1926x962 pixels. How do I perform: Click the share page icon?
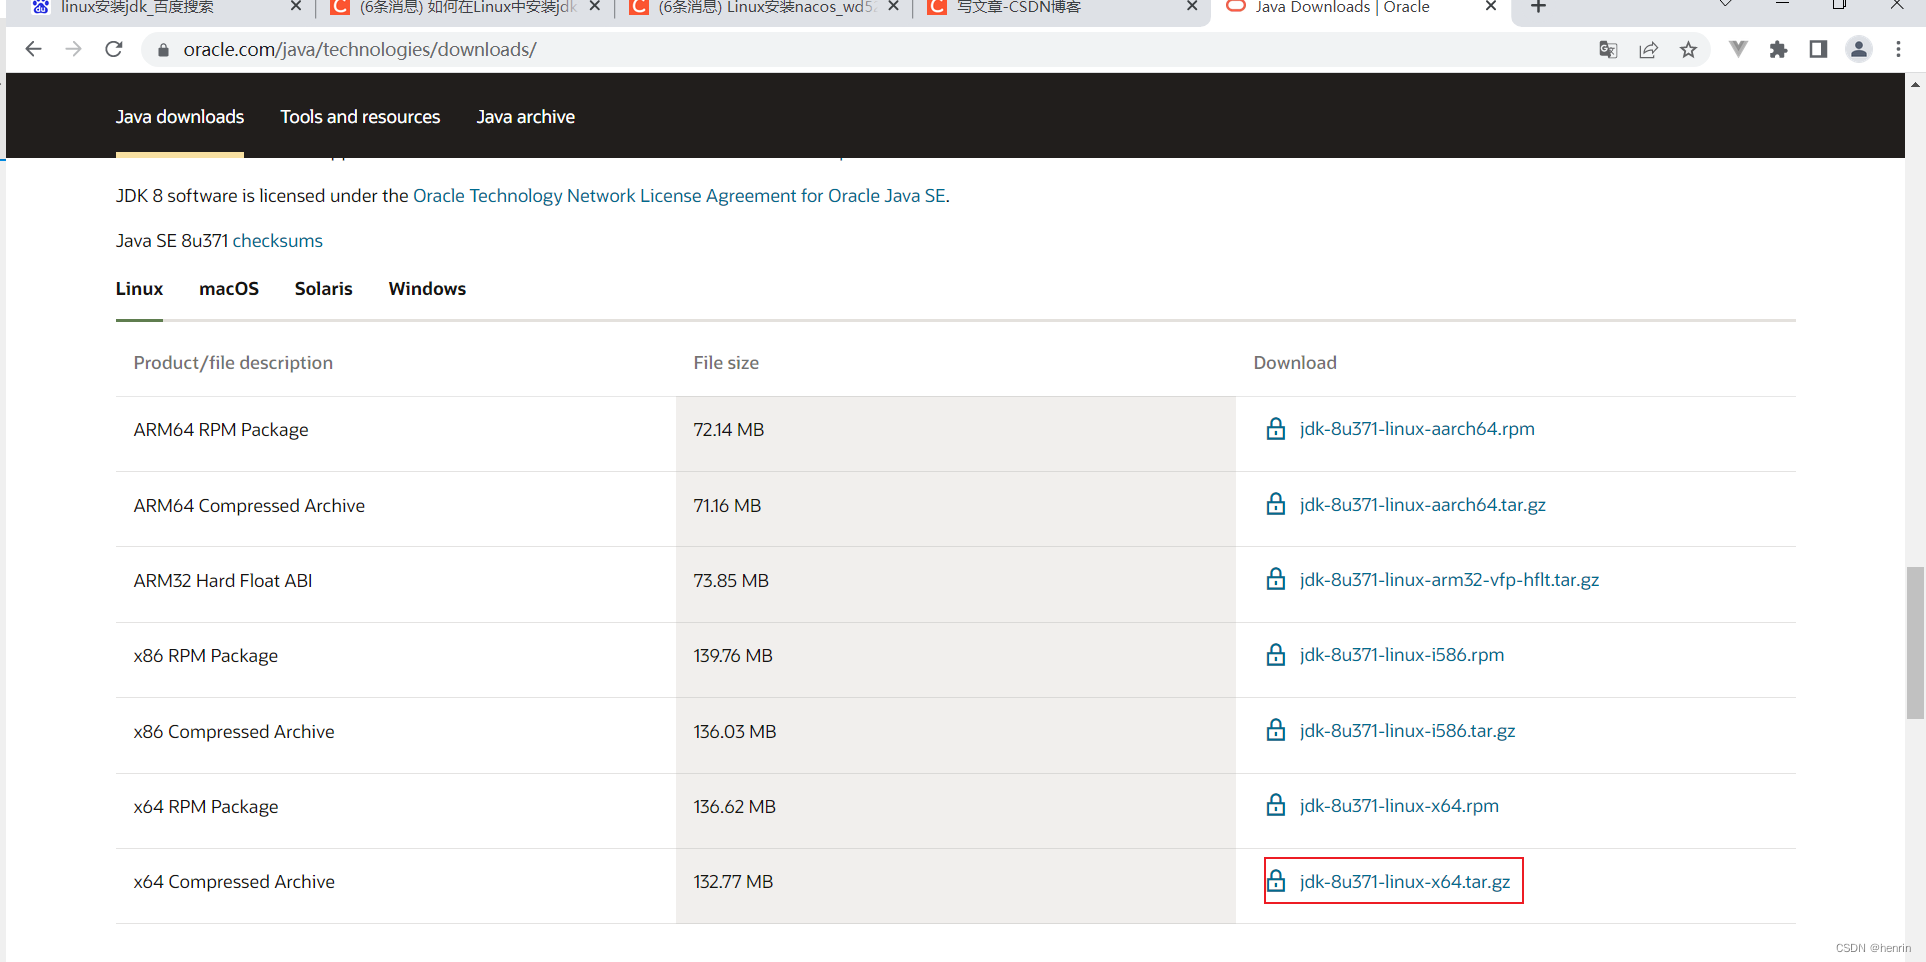tap(1648, 50)
